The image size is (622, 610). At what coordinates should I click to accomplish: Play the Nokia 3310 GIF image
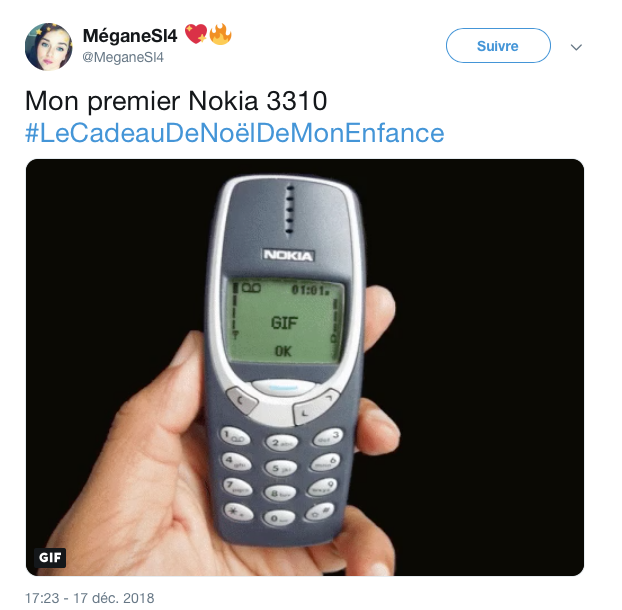pos(305,367)
